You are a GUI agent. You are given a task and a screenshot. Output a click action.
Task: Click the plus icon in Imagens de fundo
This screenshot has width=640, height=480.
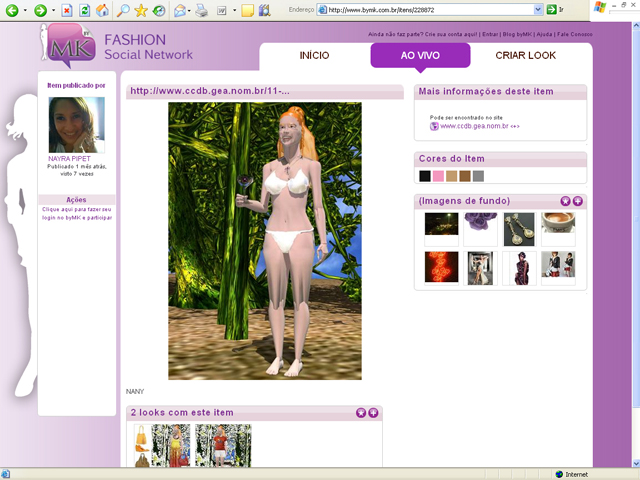click(x=577, y=201)
